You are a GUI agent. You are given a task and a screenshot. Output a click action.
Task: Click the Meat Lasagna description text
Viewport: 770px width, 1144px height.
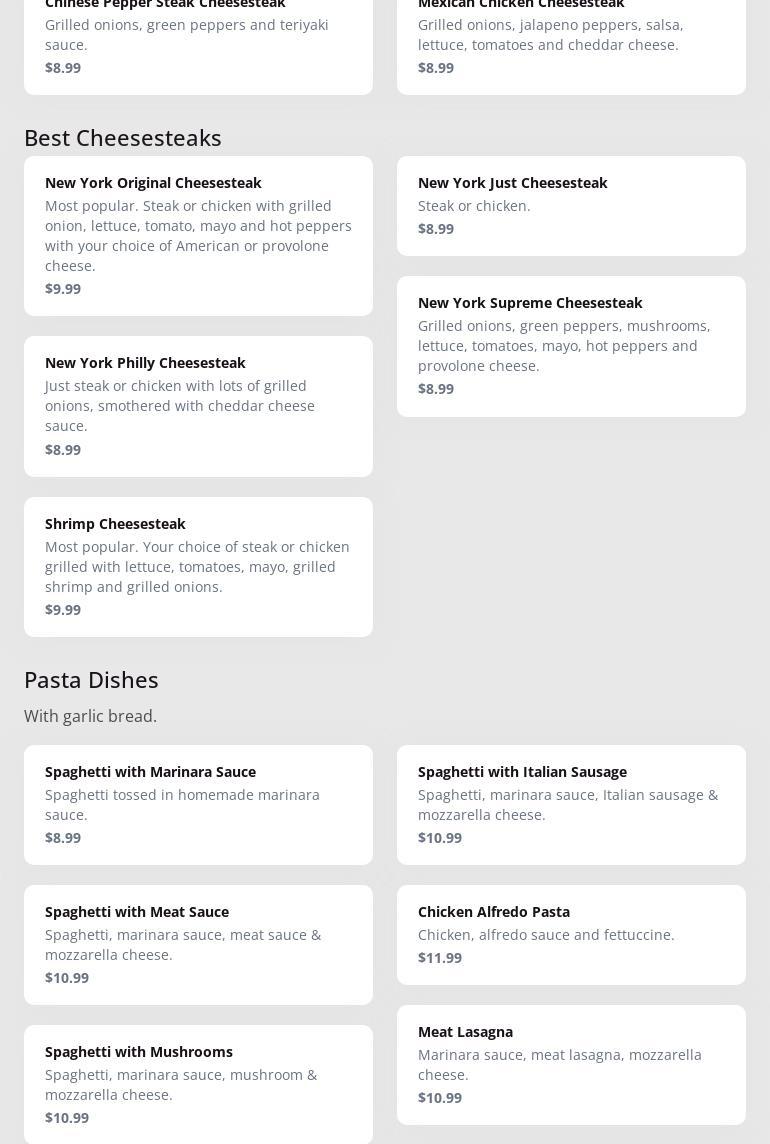(559, 1064)
